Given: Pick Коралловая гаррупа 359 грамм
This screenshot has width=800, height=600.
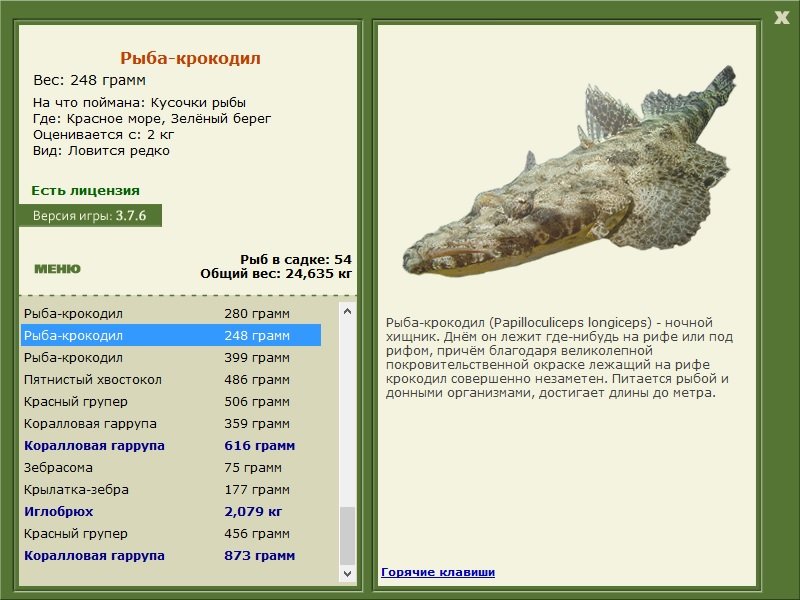Looking at the screenshot, I should tap(171, 423).
